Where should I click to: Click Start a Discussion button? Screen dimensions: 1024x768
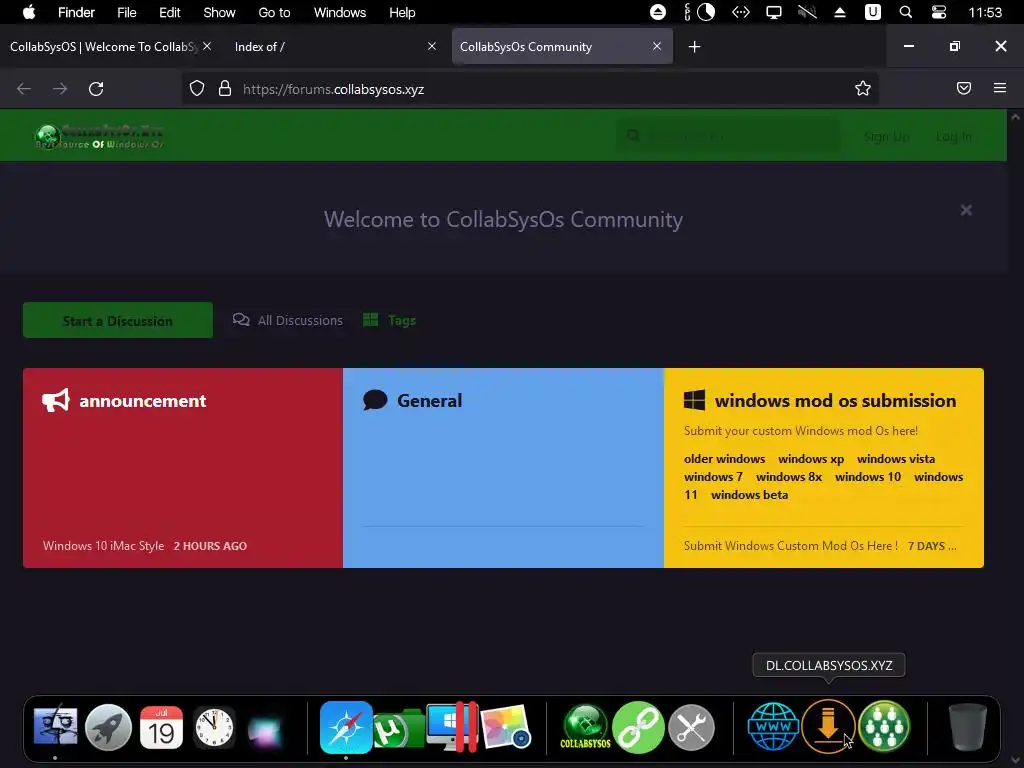[x=118, y=320]
